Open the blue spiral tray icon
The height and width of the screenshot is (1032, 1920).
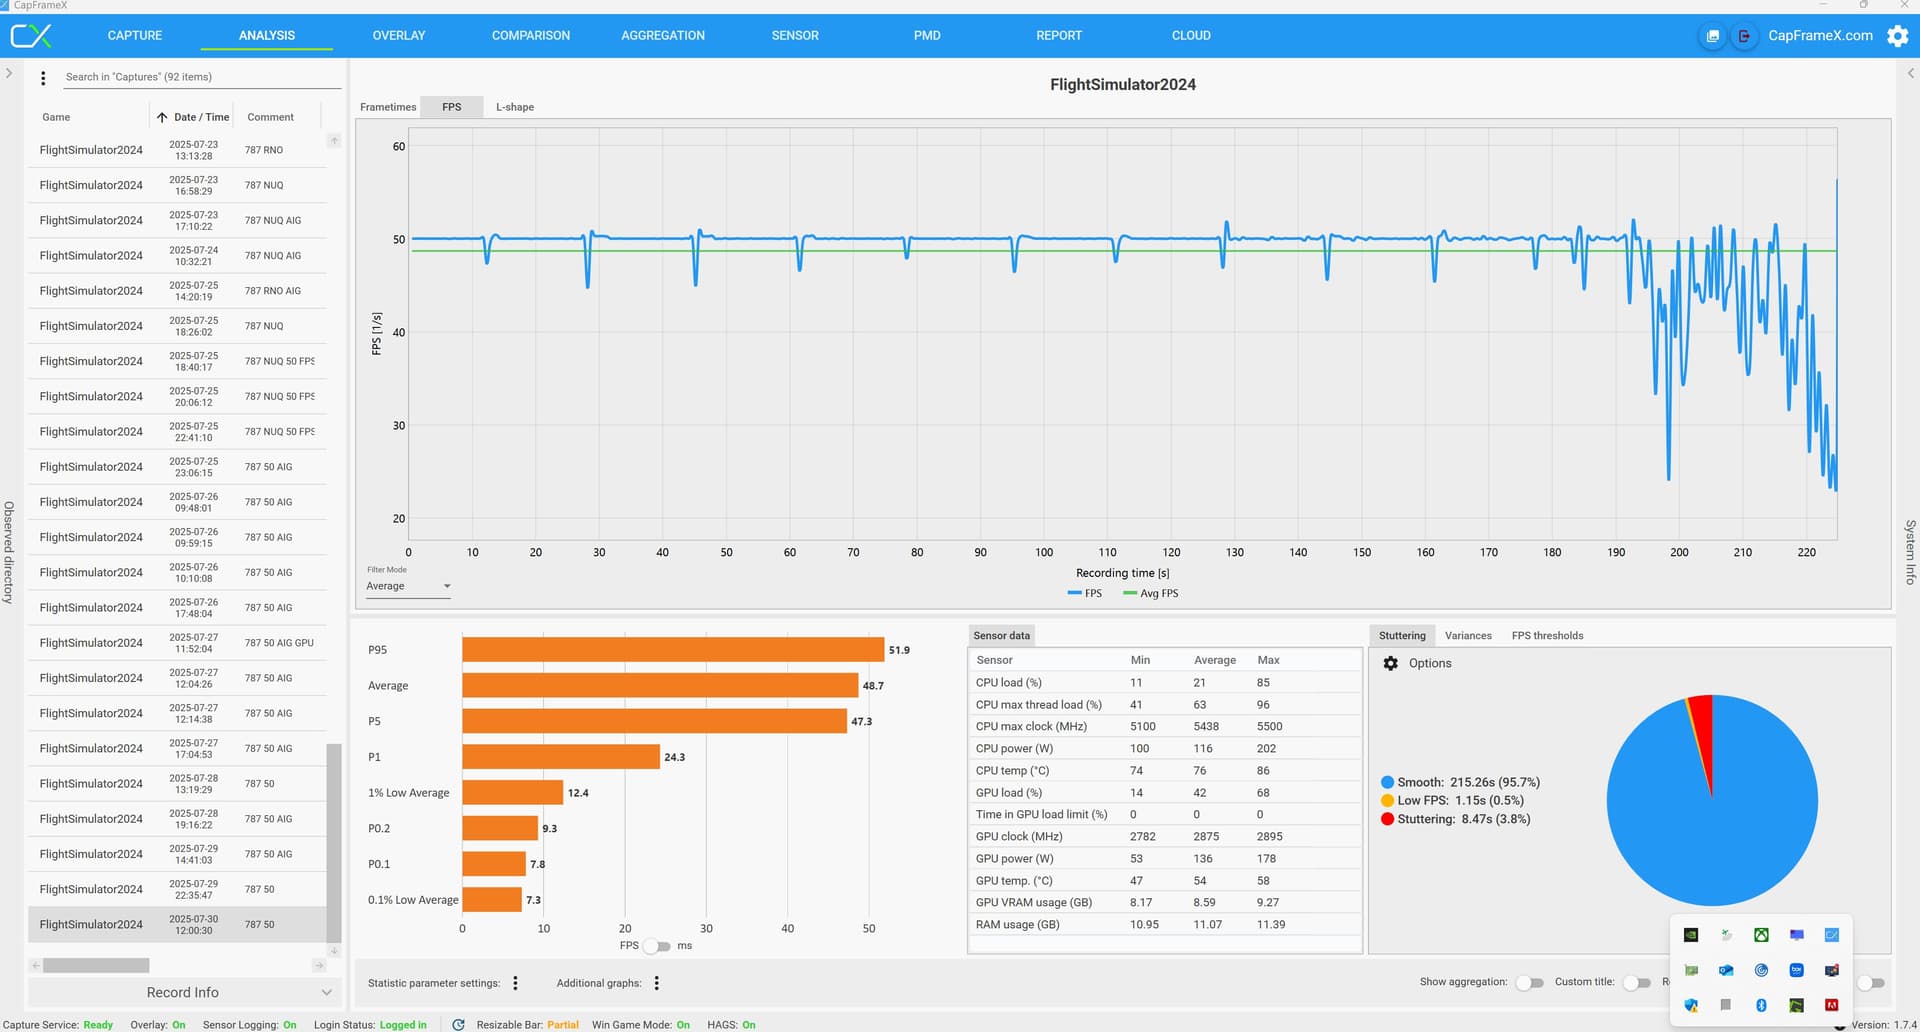click(x=1761, y=970)
